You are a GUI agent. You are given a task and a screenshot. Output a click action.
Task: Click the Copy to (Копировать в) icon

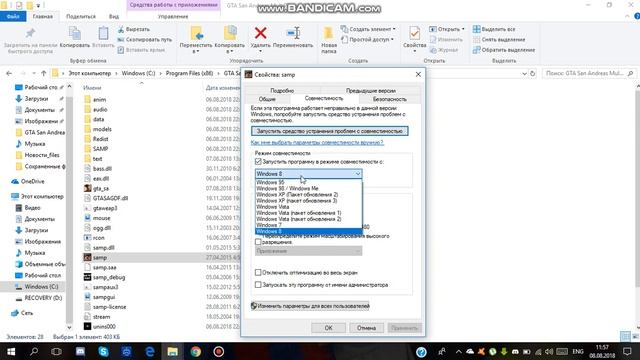click(x=230, y=33)
